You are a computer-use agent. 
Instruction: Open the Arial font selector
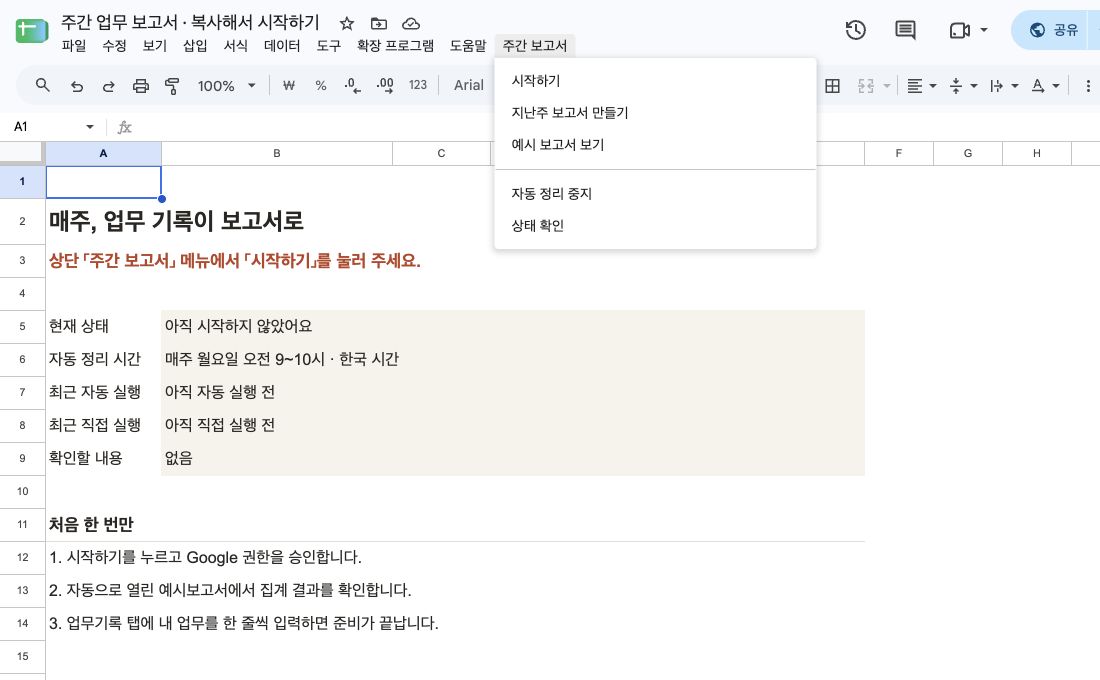pyautogui.click(x=469, y=86)
